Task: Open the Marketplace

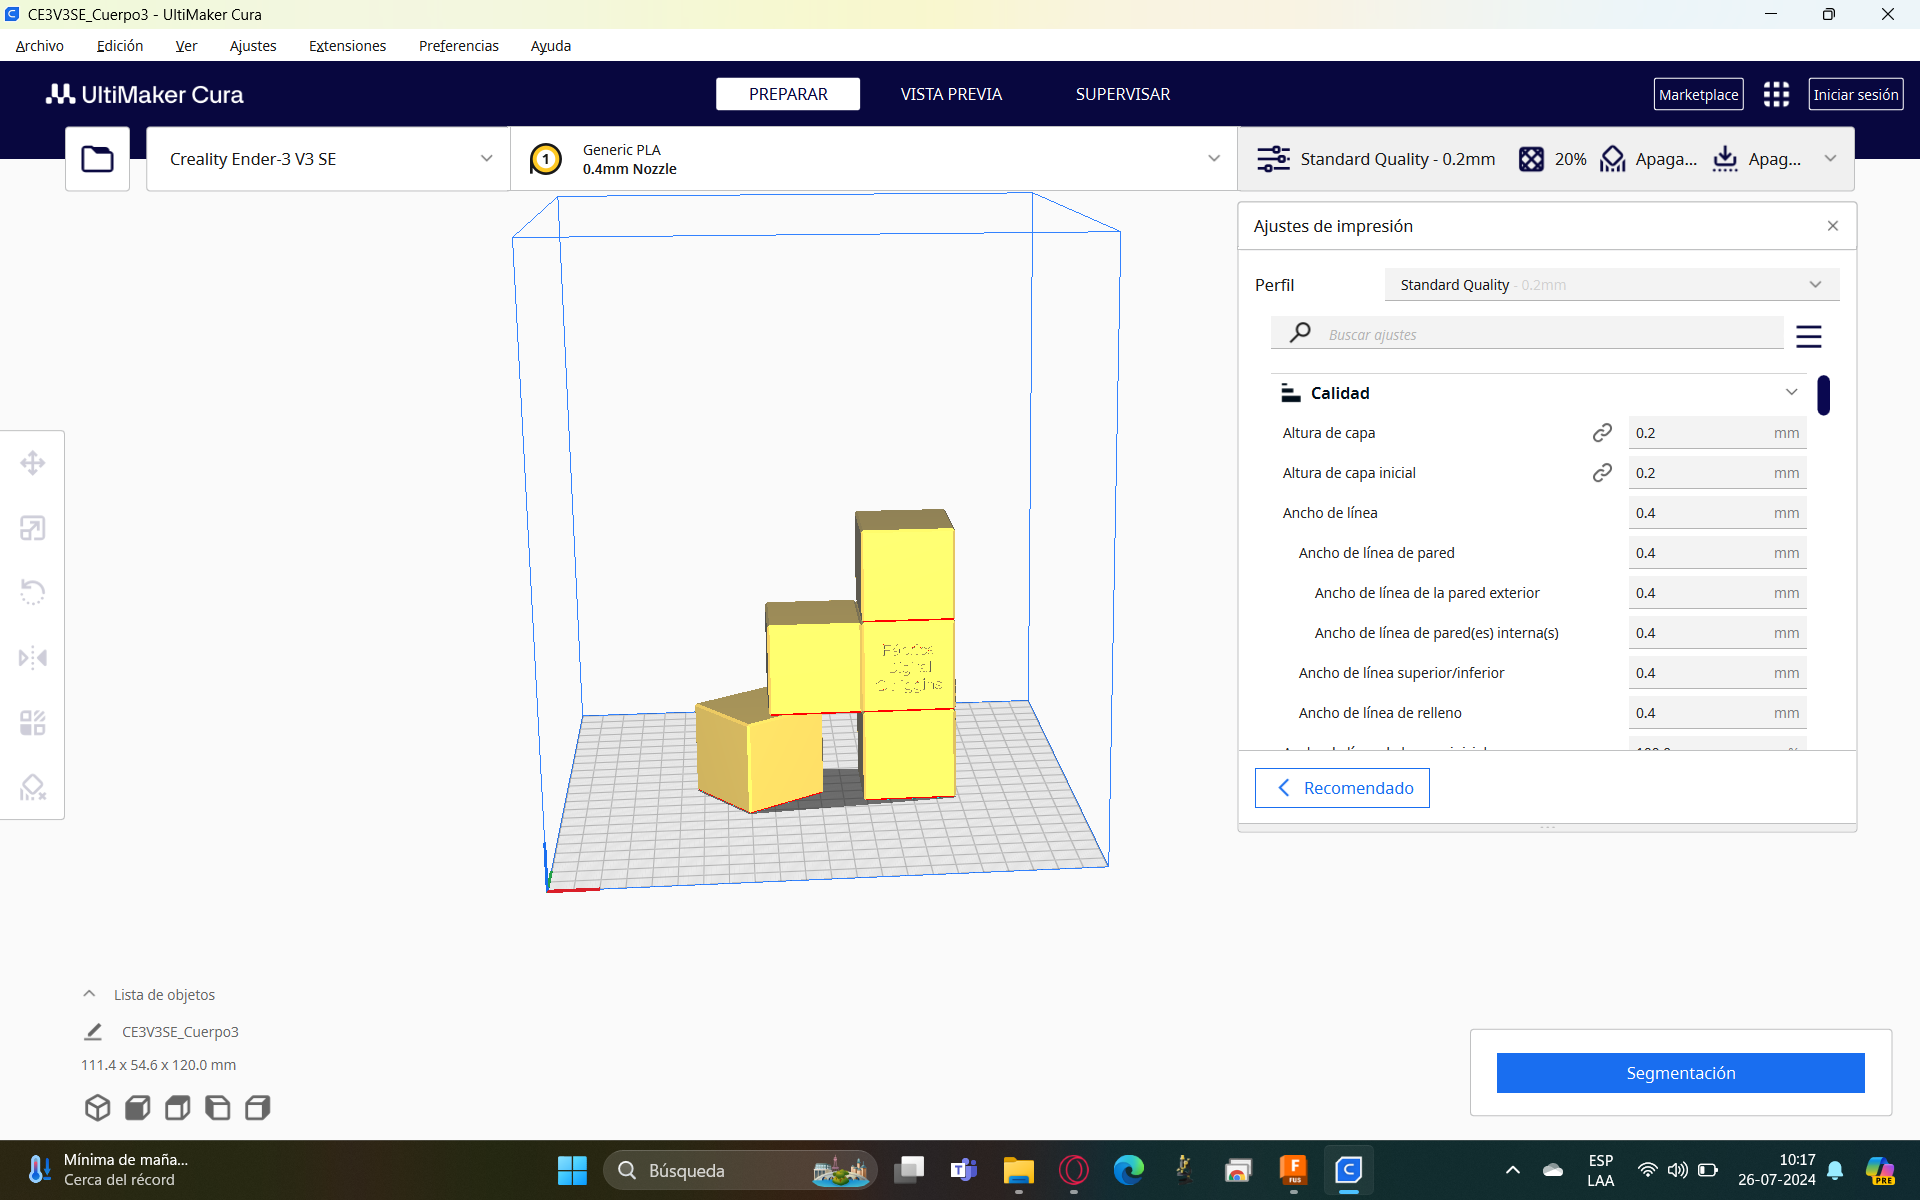Action: [x=1698, y=94]
